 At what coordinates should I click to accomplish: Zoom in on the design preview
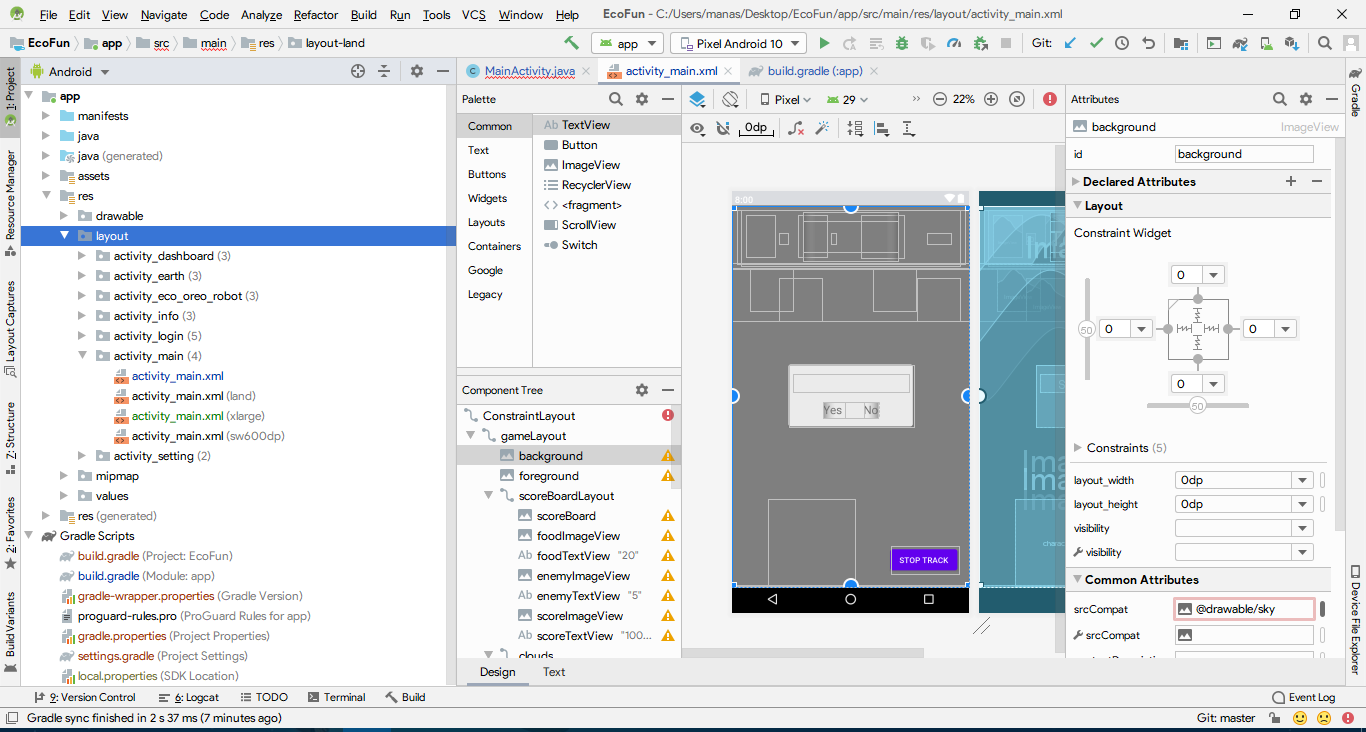point(991,99)
